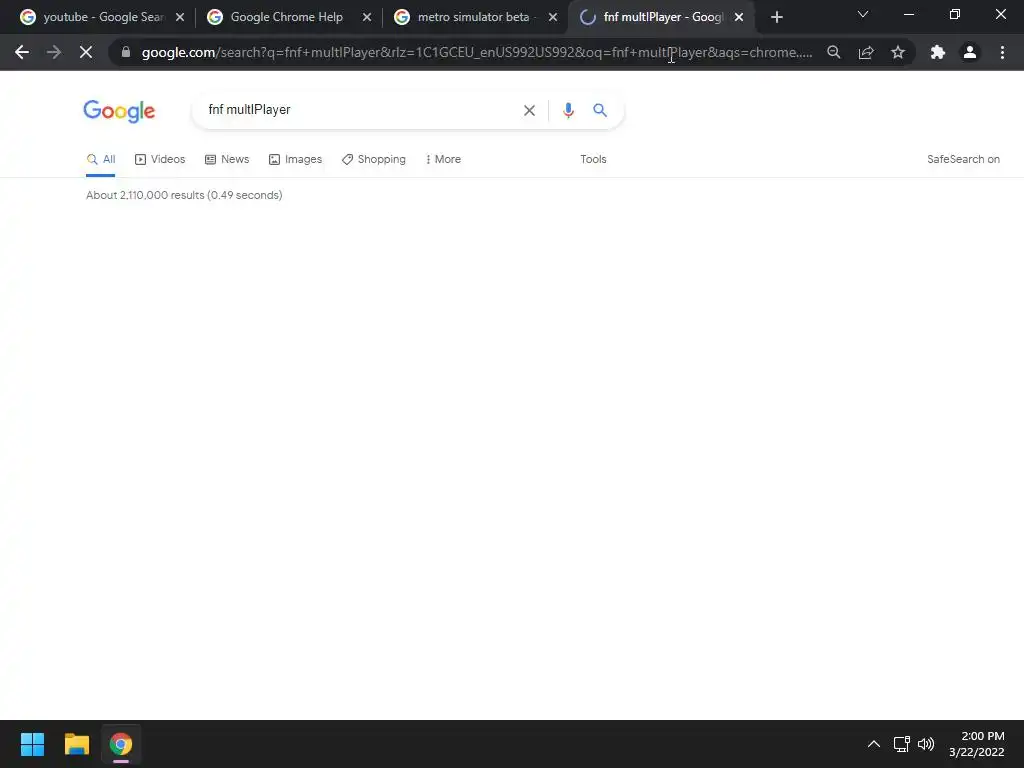
Task: Show Shopping results
Action: [x=374, y=159]
